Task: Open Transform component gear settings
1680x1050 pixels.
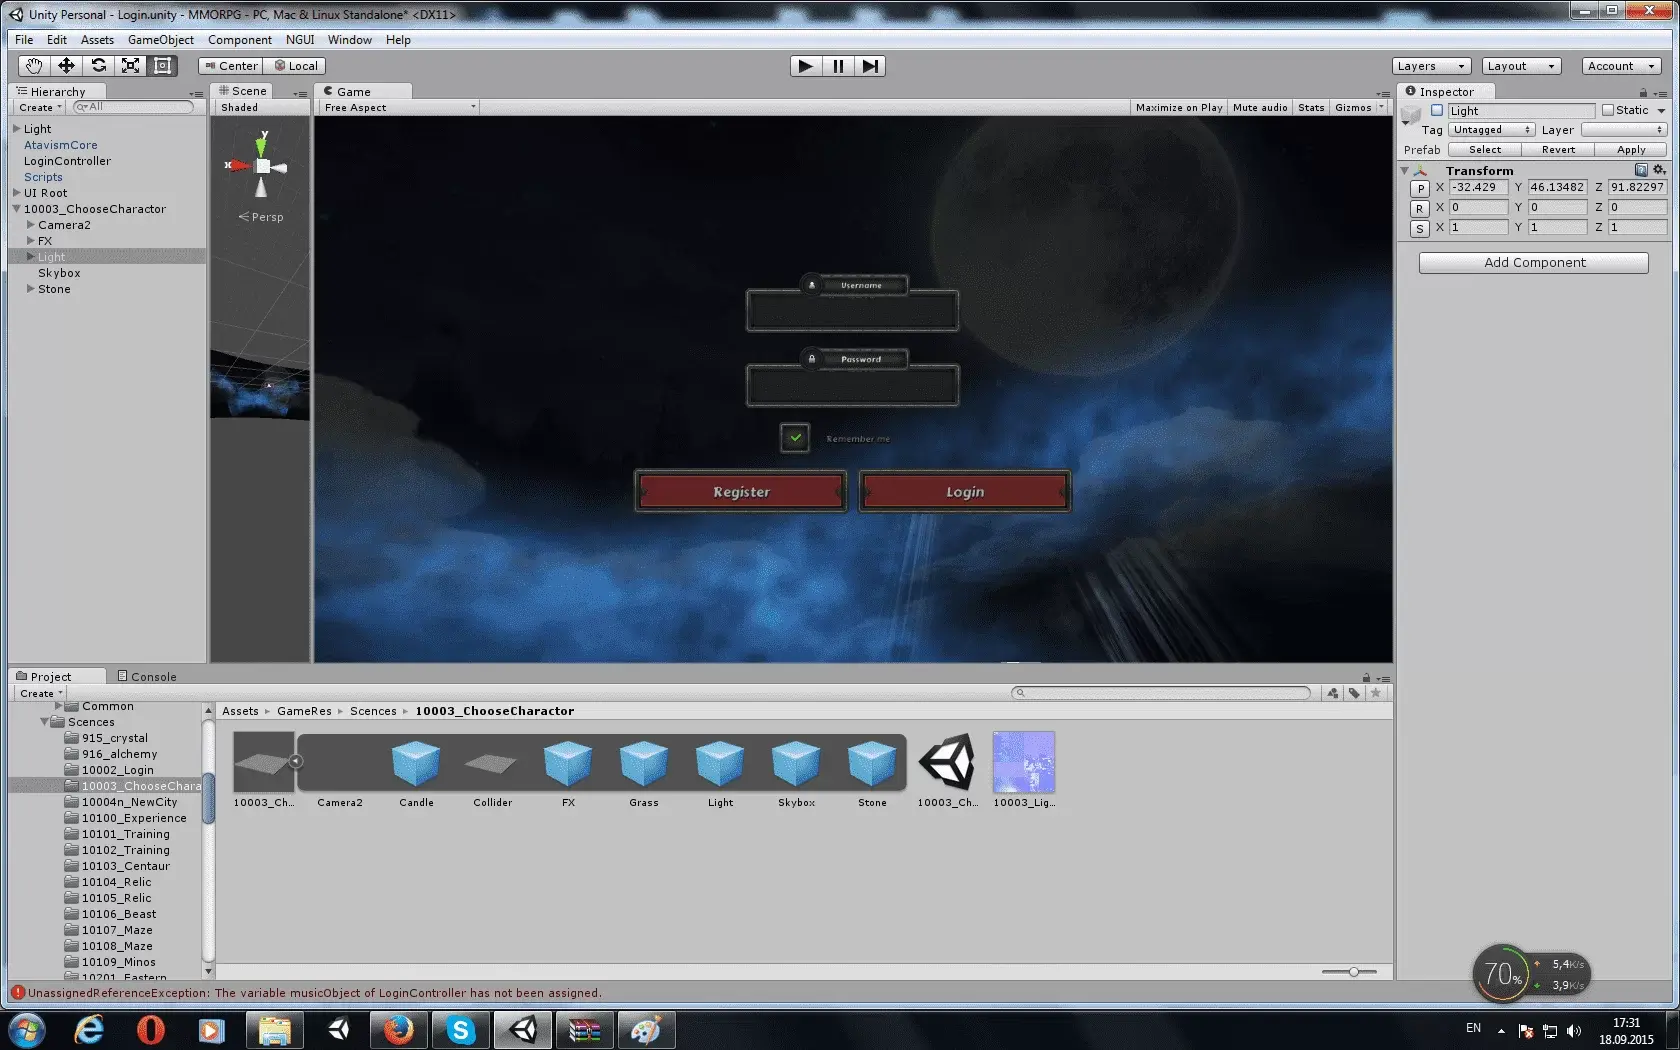Action: (1659, 170)
